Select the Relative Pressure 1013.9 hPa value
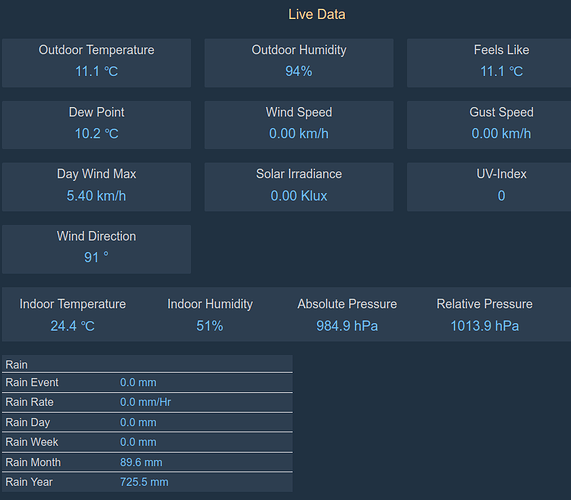Screen dimensions: 571x500 click(x=485, y=326)
